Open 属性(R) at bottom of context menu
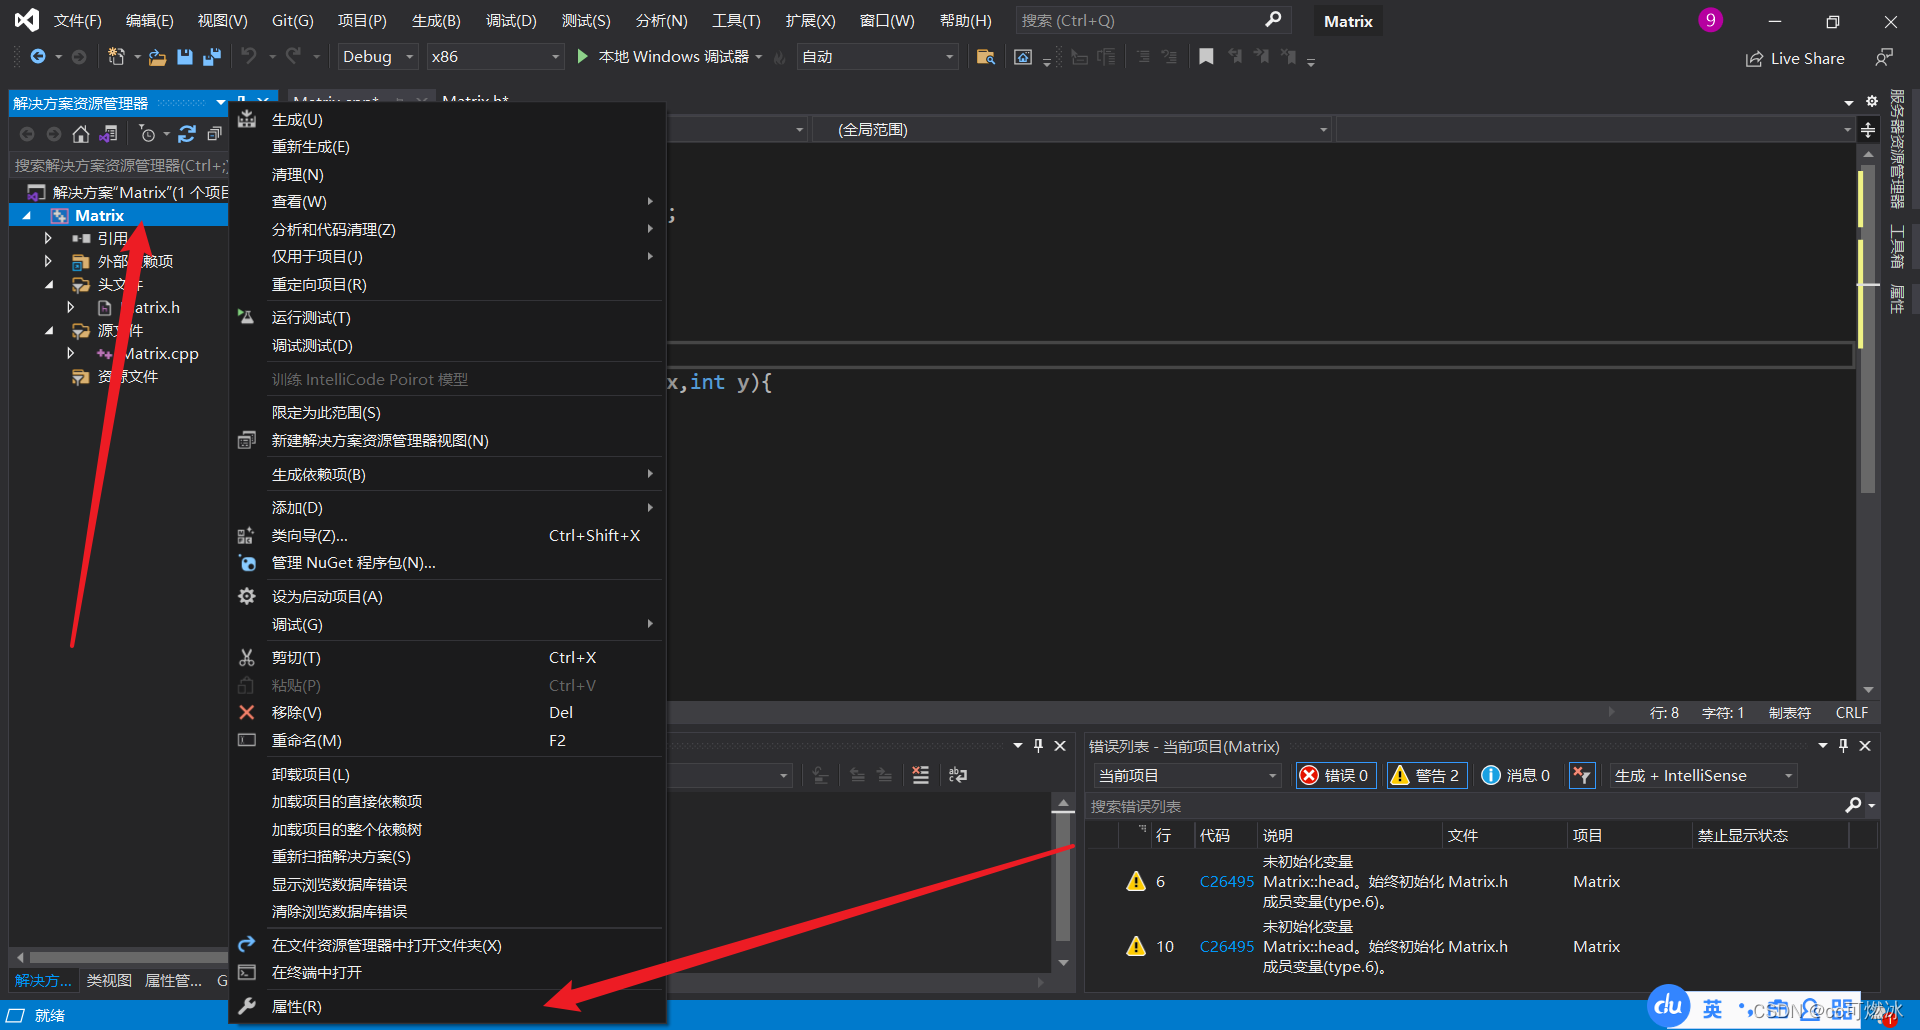Viewport: 1920px width, 1030px height. pos(447,1007)
